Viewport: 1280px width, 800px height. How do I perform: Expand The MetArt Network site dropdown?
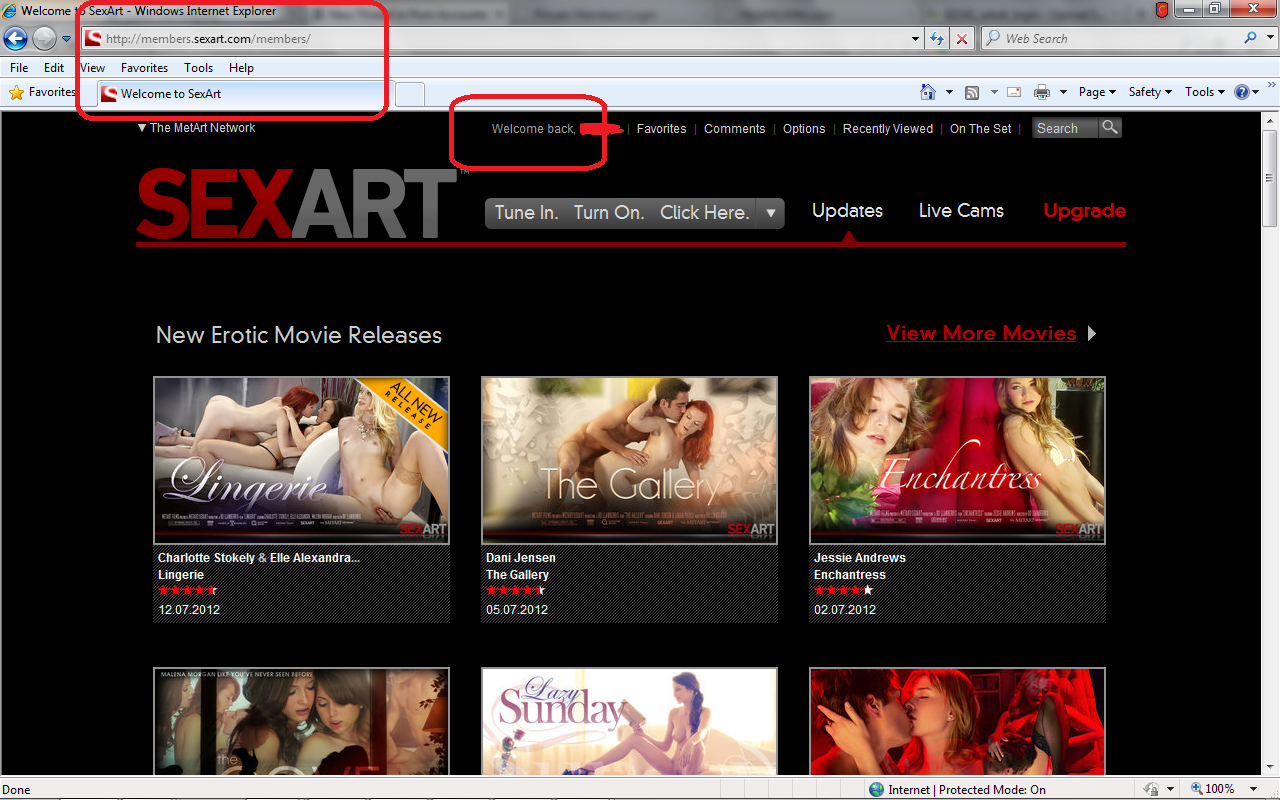coord(197,128)
